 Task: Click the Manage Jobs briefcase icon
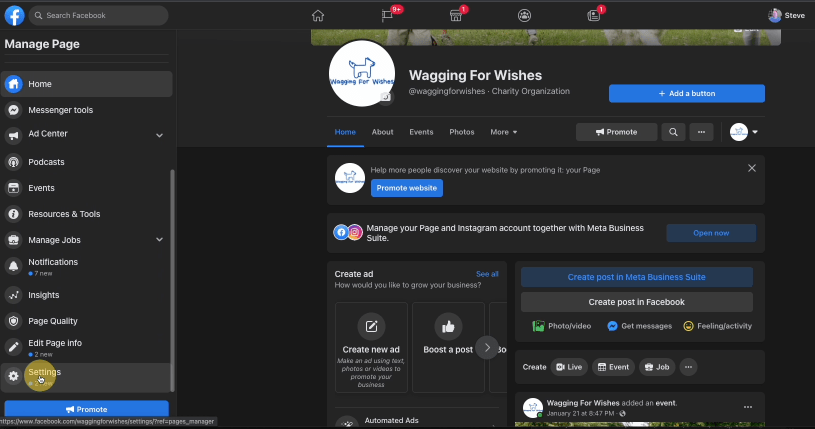[14, 240]
